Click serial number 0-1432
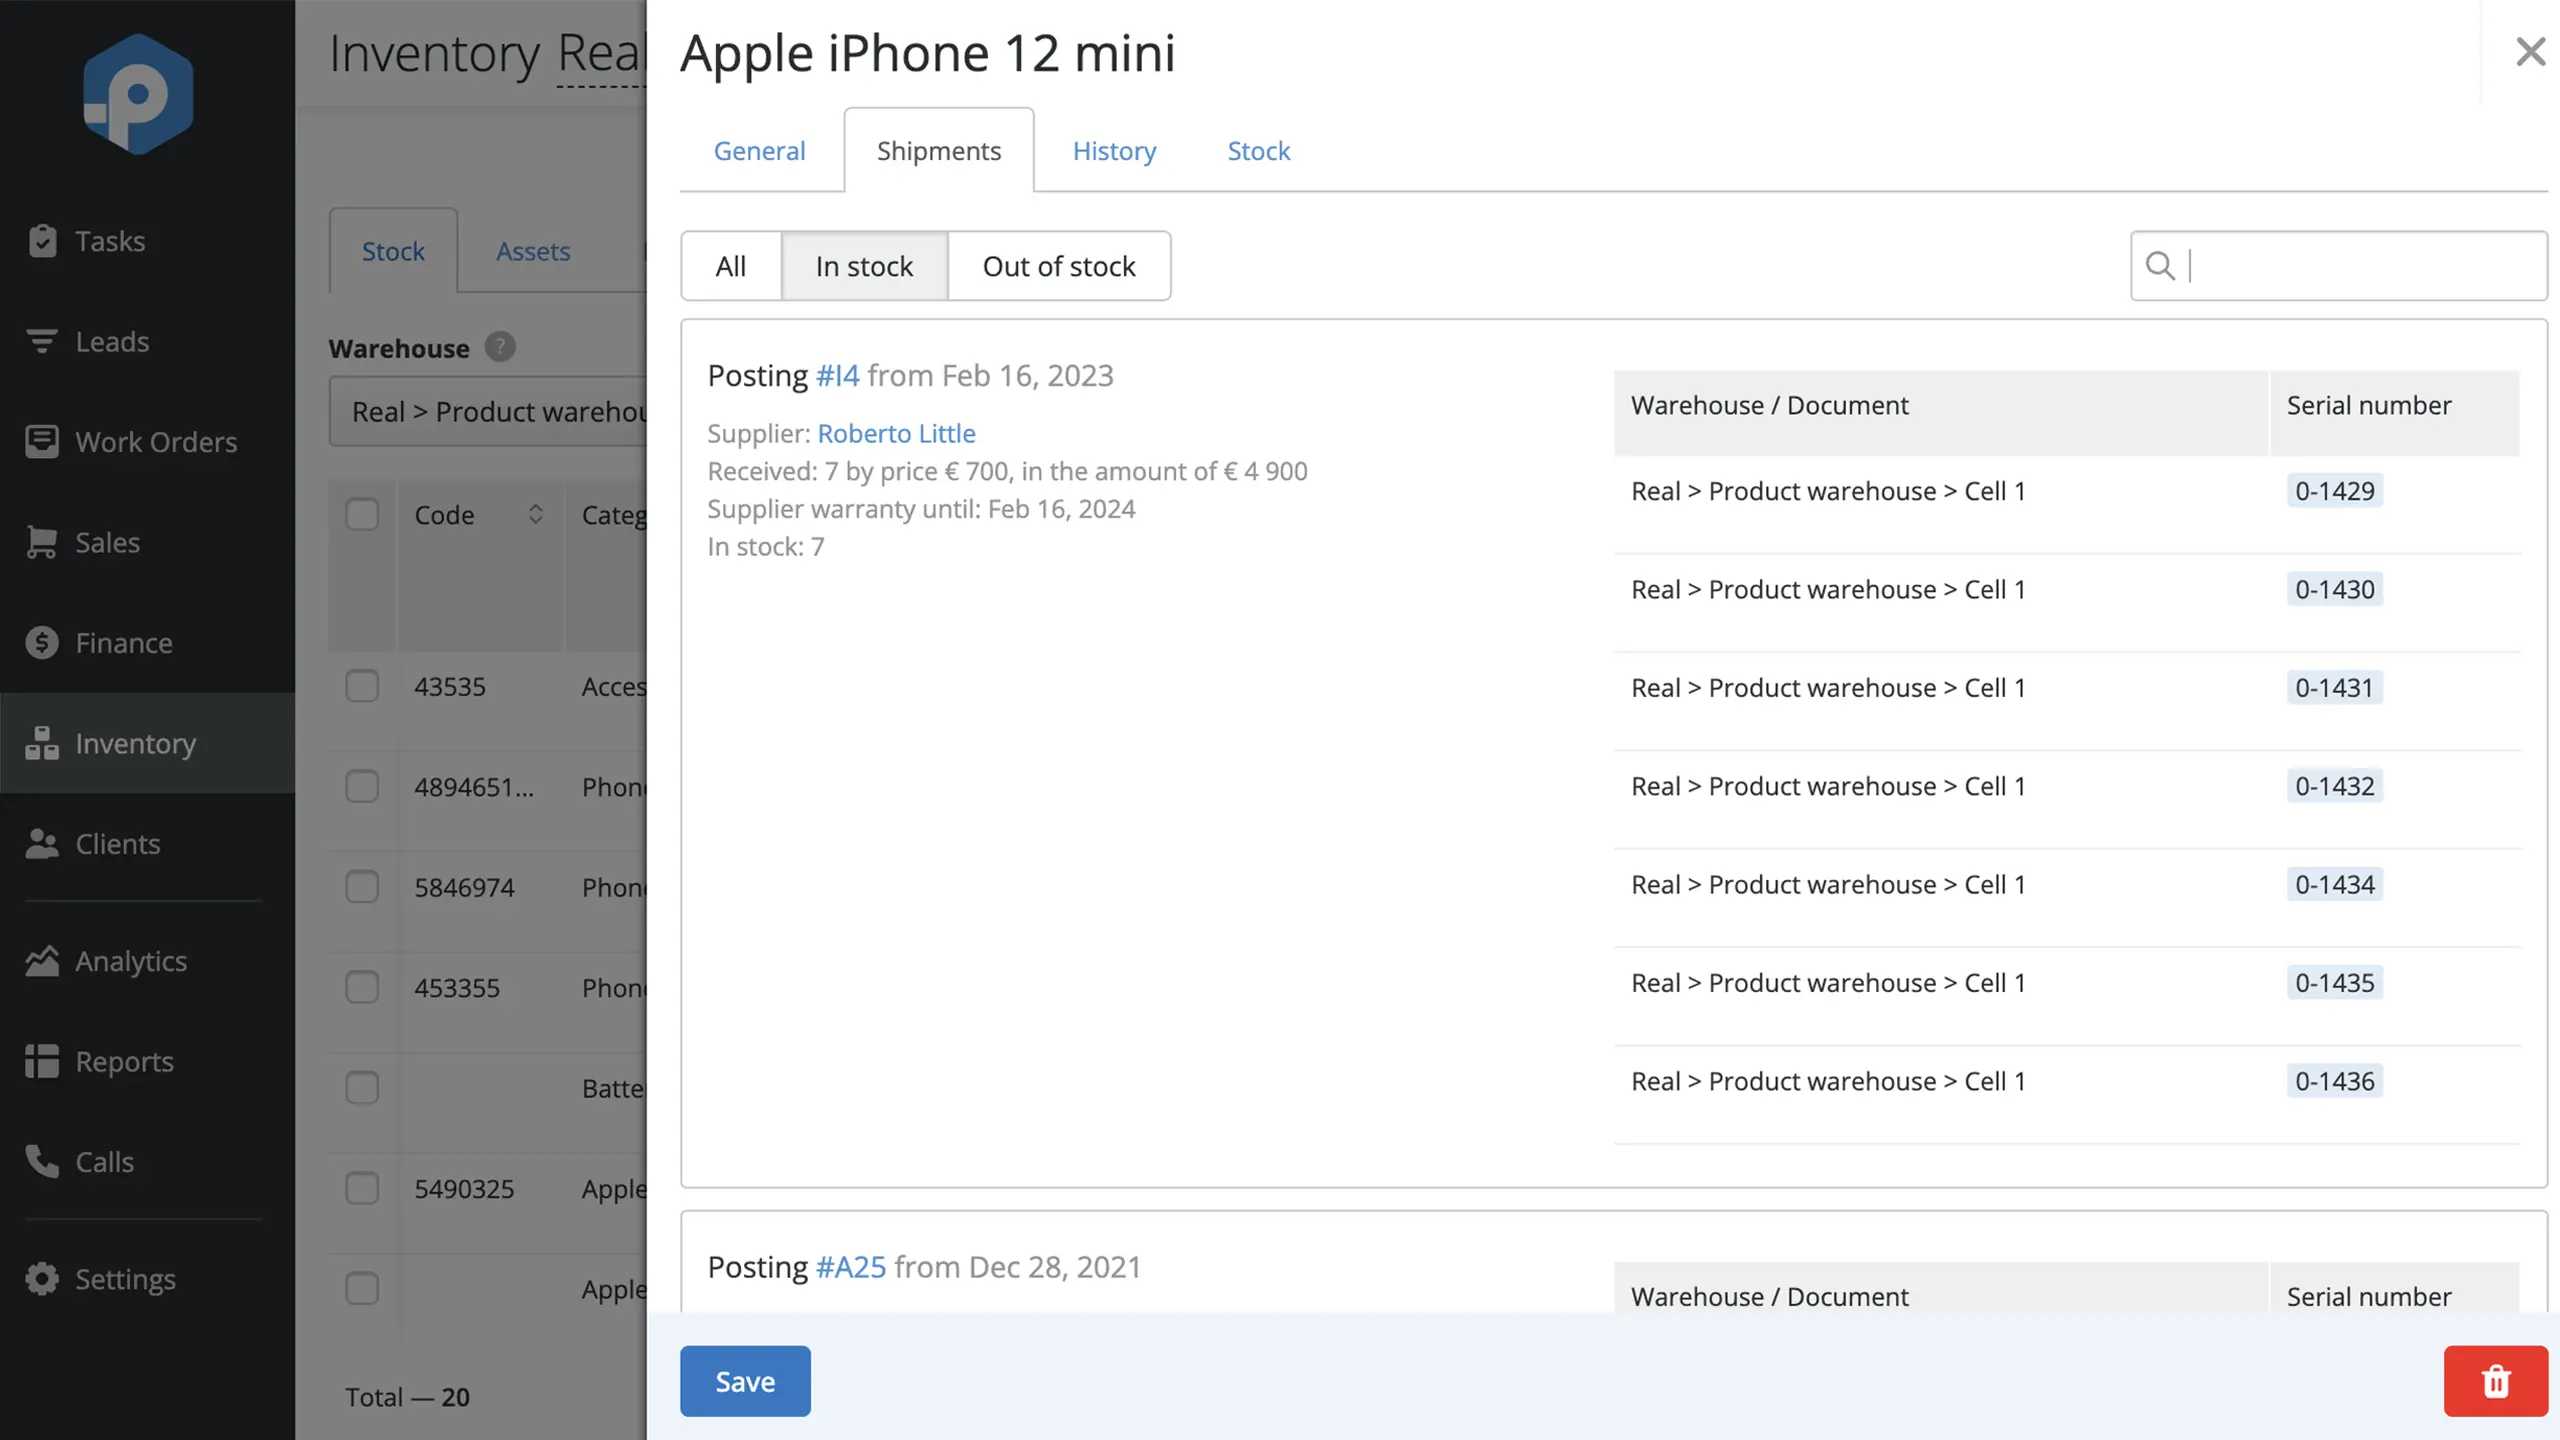This screenshot has width=2560, height=1440. tap(2334, 786)
